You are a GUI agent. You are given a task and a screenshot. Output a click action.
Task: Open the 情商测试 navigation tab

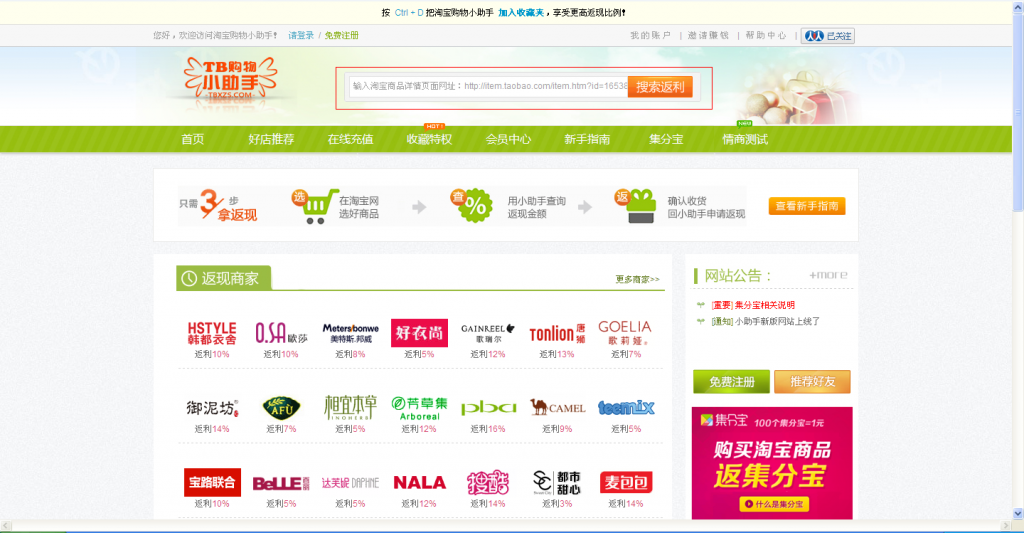point(744,139)
